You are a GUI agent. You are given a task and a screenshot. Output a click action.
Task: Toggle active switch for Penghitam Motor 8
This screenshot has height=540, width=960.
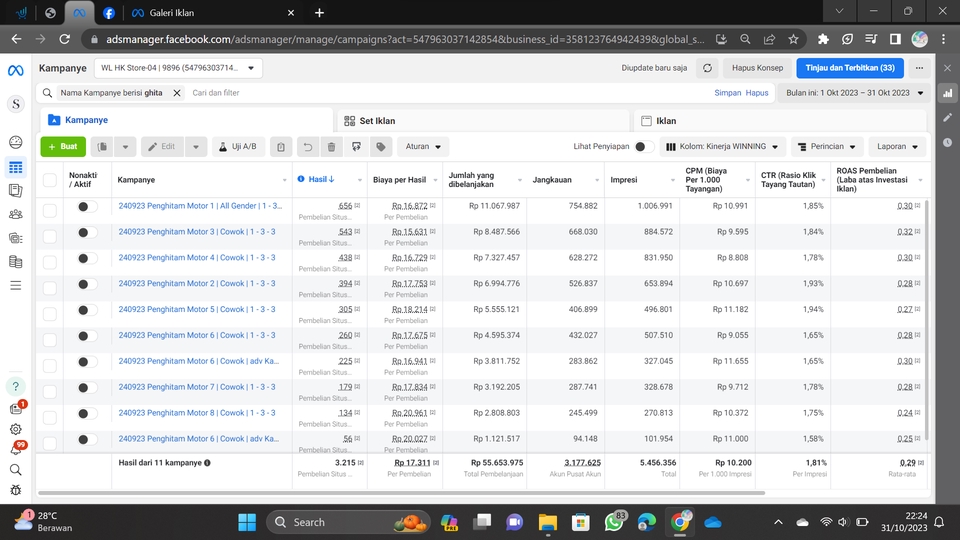[x=87, y=413]
